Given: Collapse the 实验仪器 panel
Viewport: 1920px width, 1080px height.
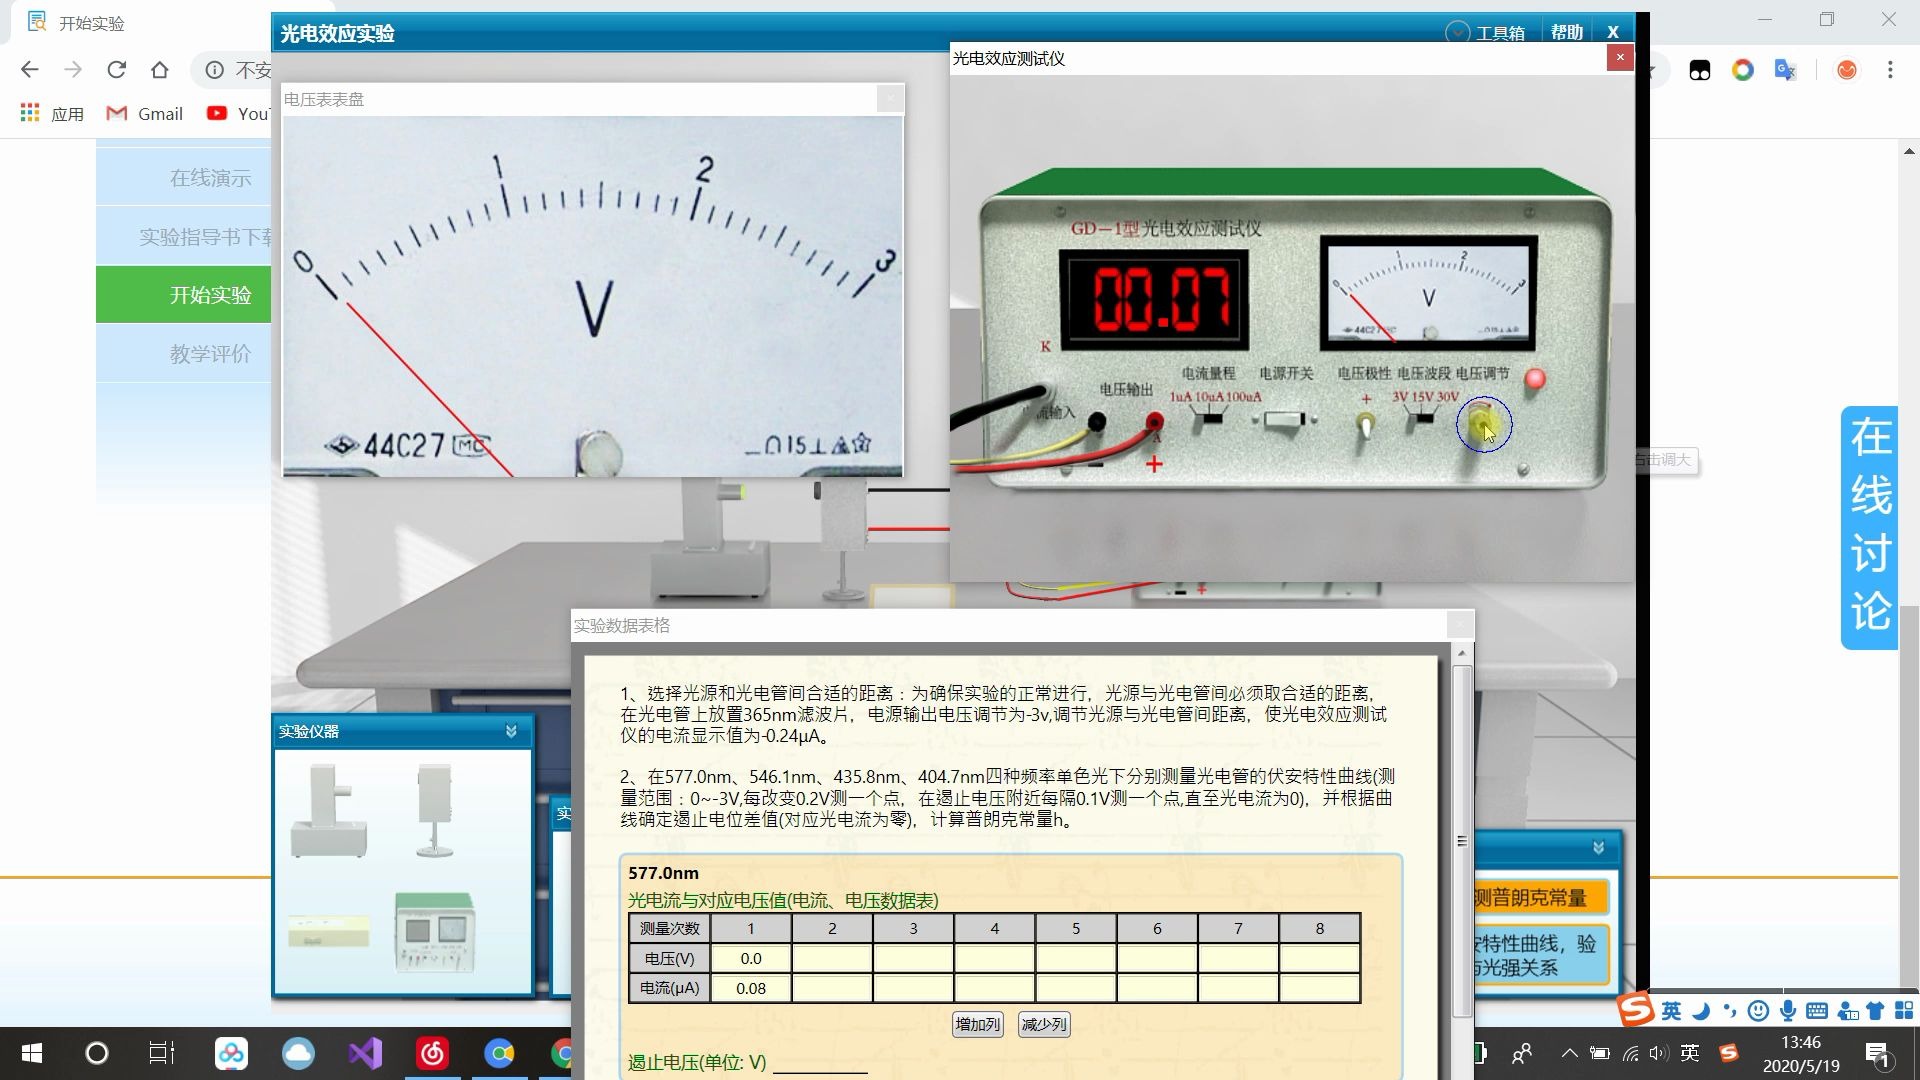Looking at the screenshot, I should point(511,731).
